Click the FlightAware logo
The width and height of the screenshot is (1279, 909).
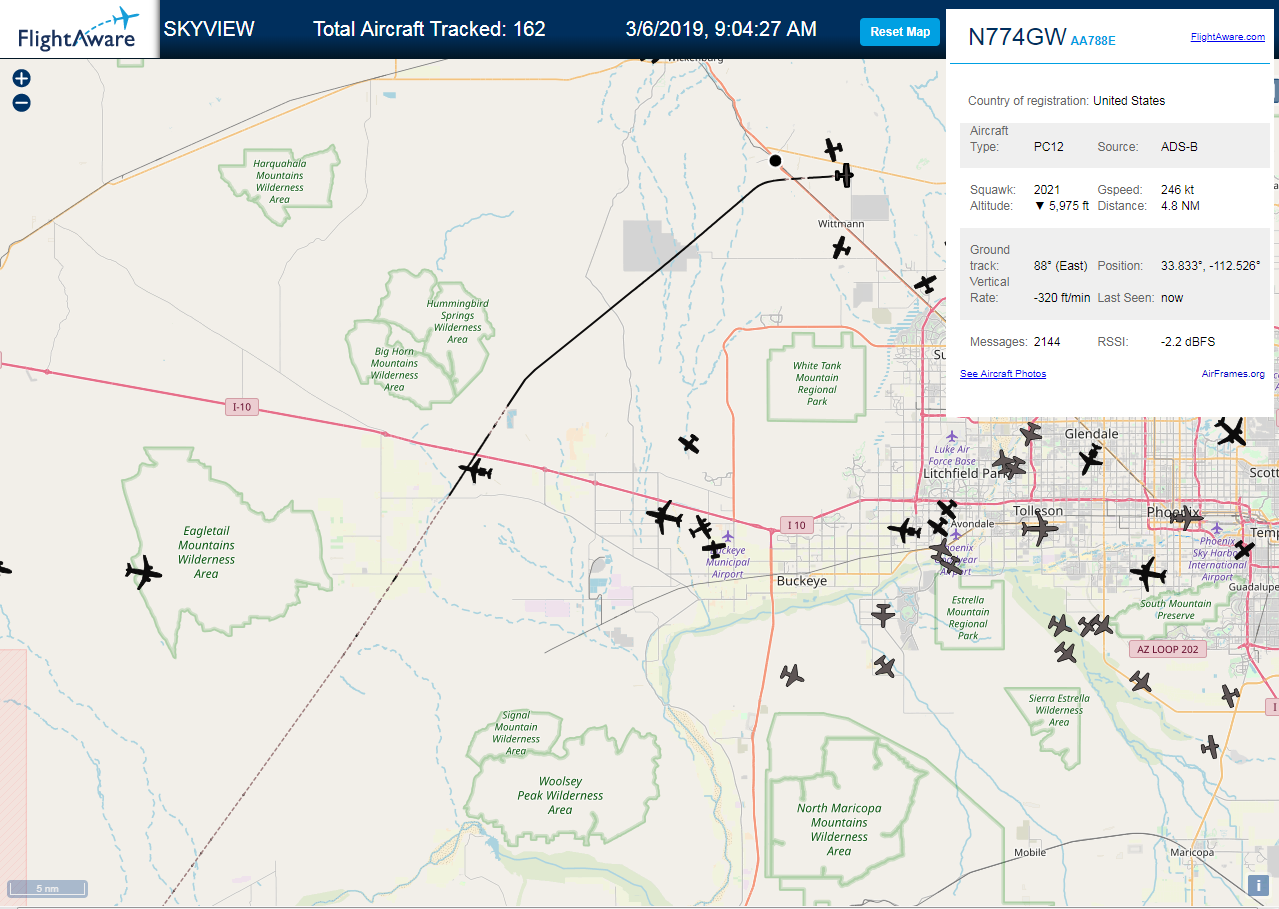point(78,30)
